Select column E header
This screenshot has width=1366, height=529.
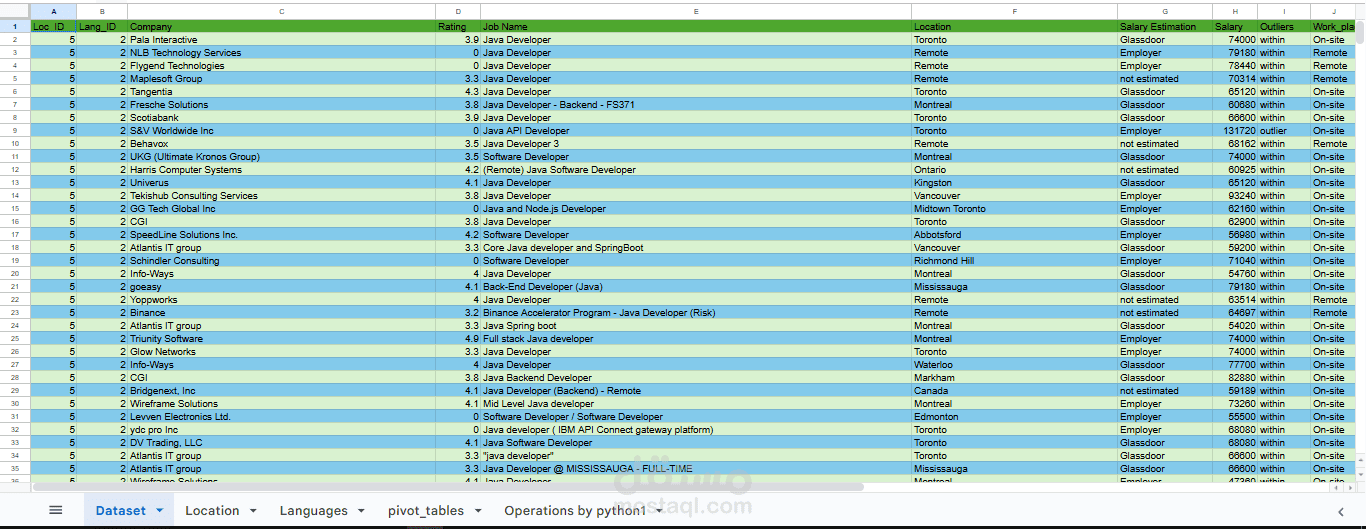pyautogui.click(x=696, y=11)
